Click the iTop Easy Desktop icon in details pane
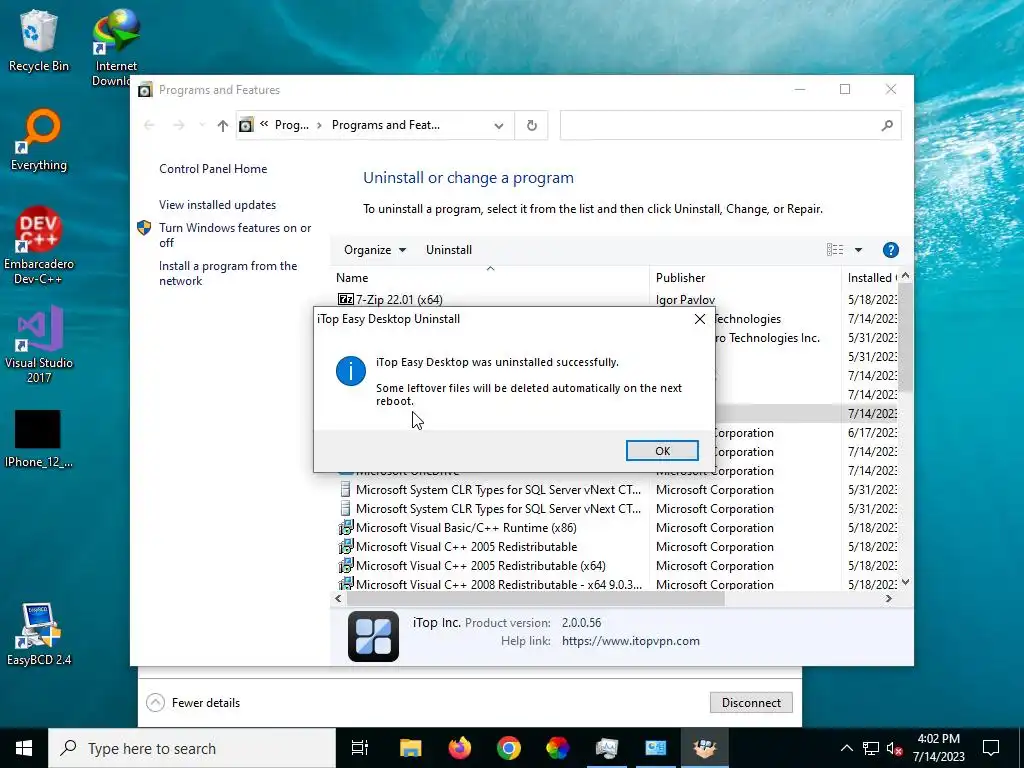This screenshot has height=768, width=1024. point(373,636)
